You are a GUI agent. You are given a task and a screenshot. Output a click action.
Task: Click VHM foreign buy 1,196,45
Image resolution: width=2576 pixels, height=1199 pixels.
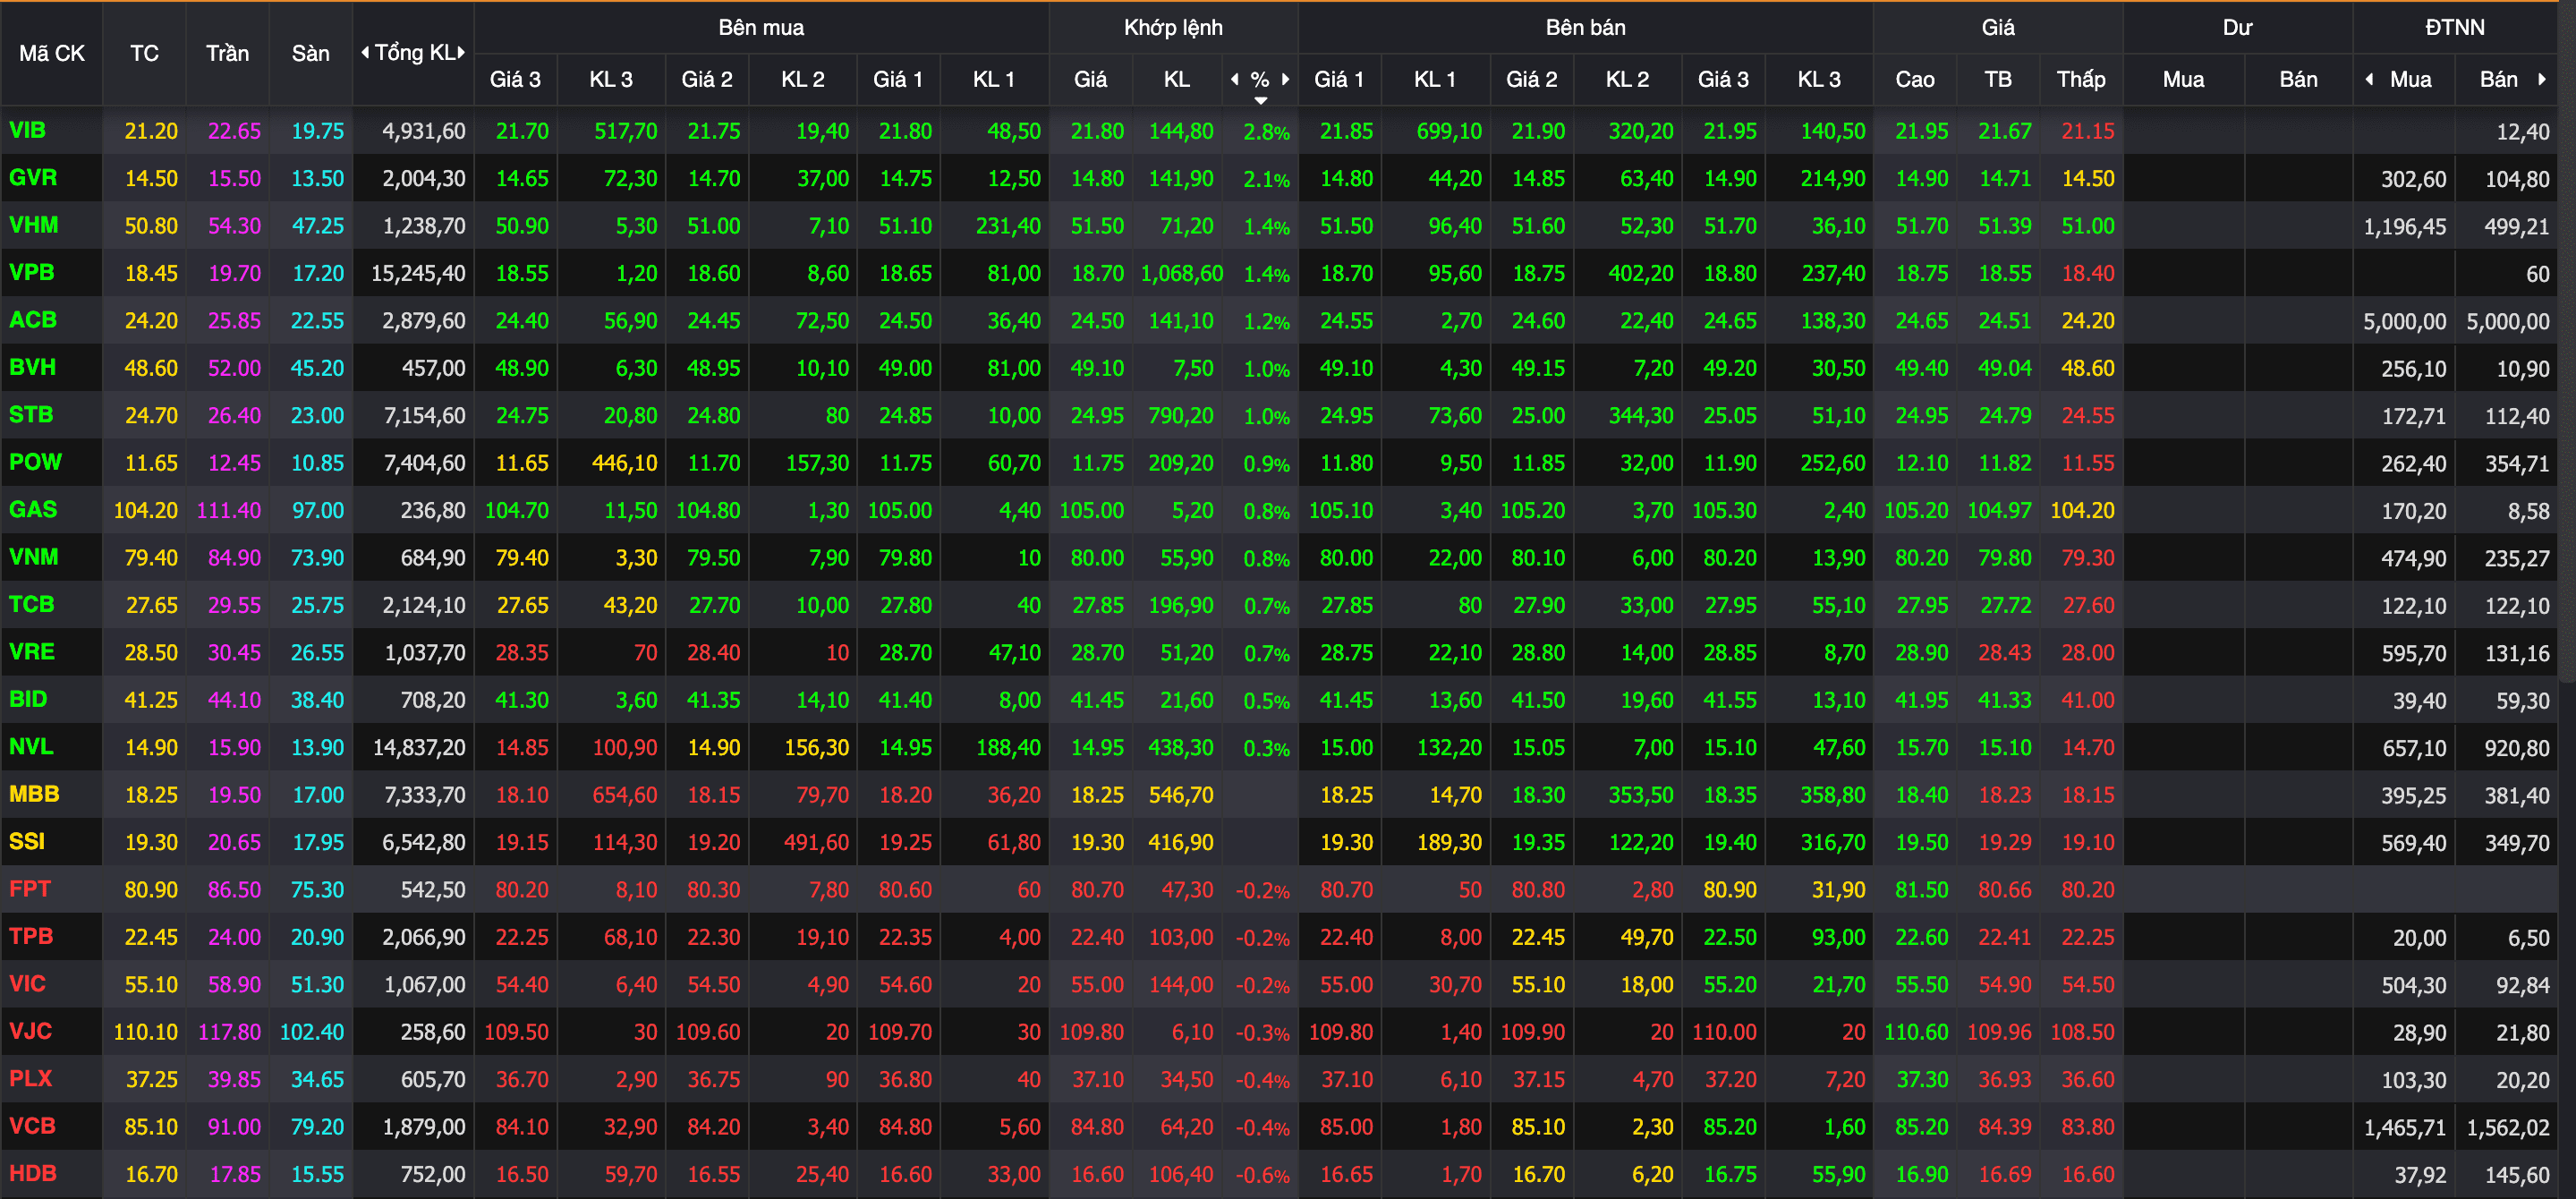click(x=2404, y=226)
